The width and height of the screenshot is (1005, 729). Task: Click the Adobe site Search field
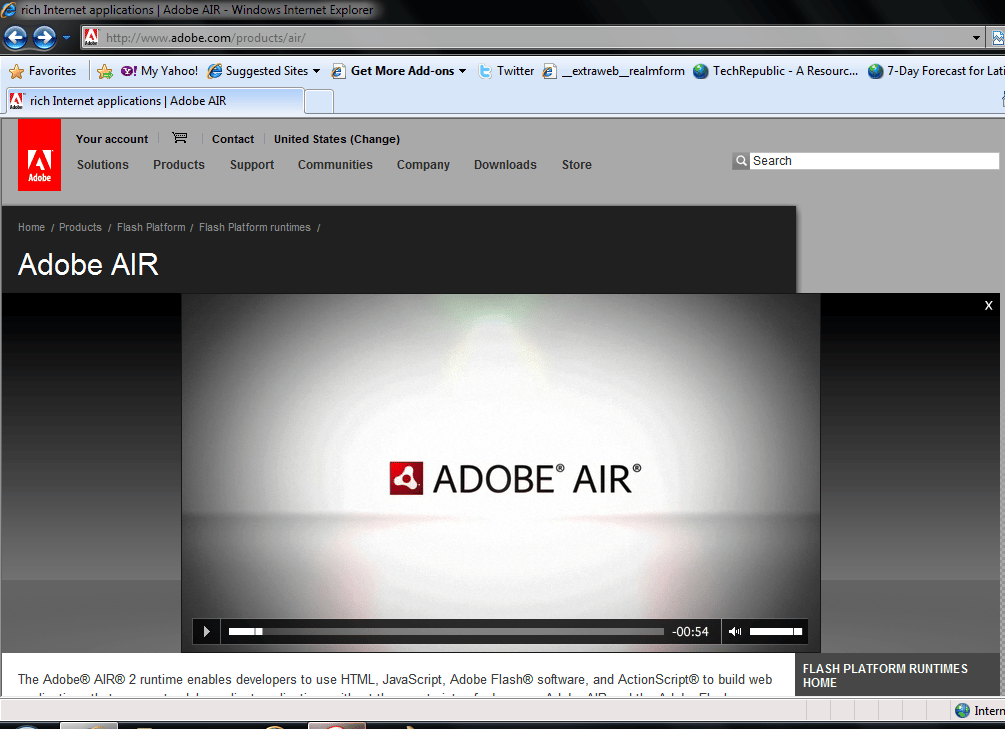874,161
